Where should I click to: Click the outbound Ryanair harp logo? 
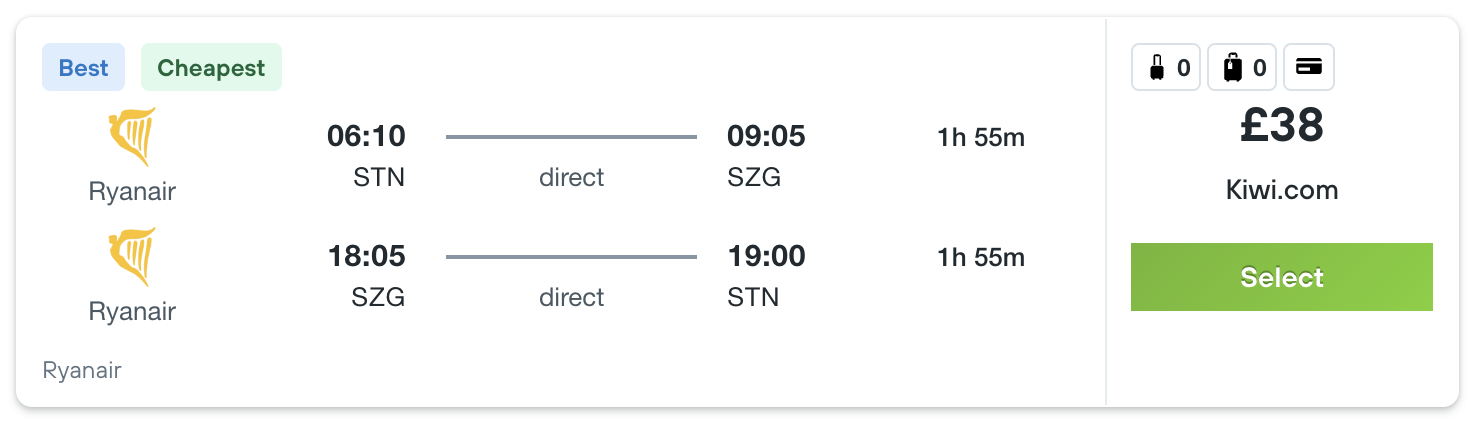[132, 137]
